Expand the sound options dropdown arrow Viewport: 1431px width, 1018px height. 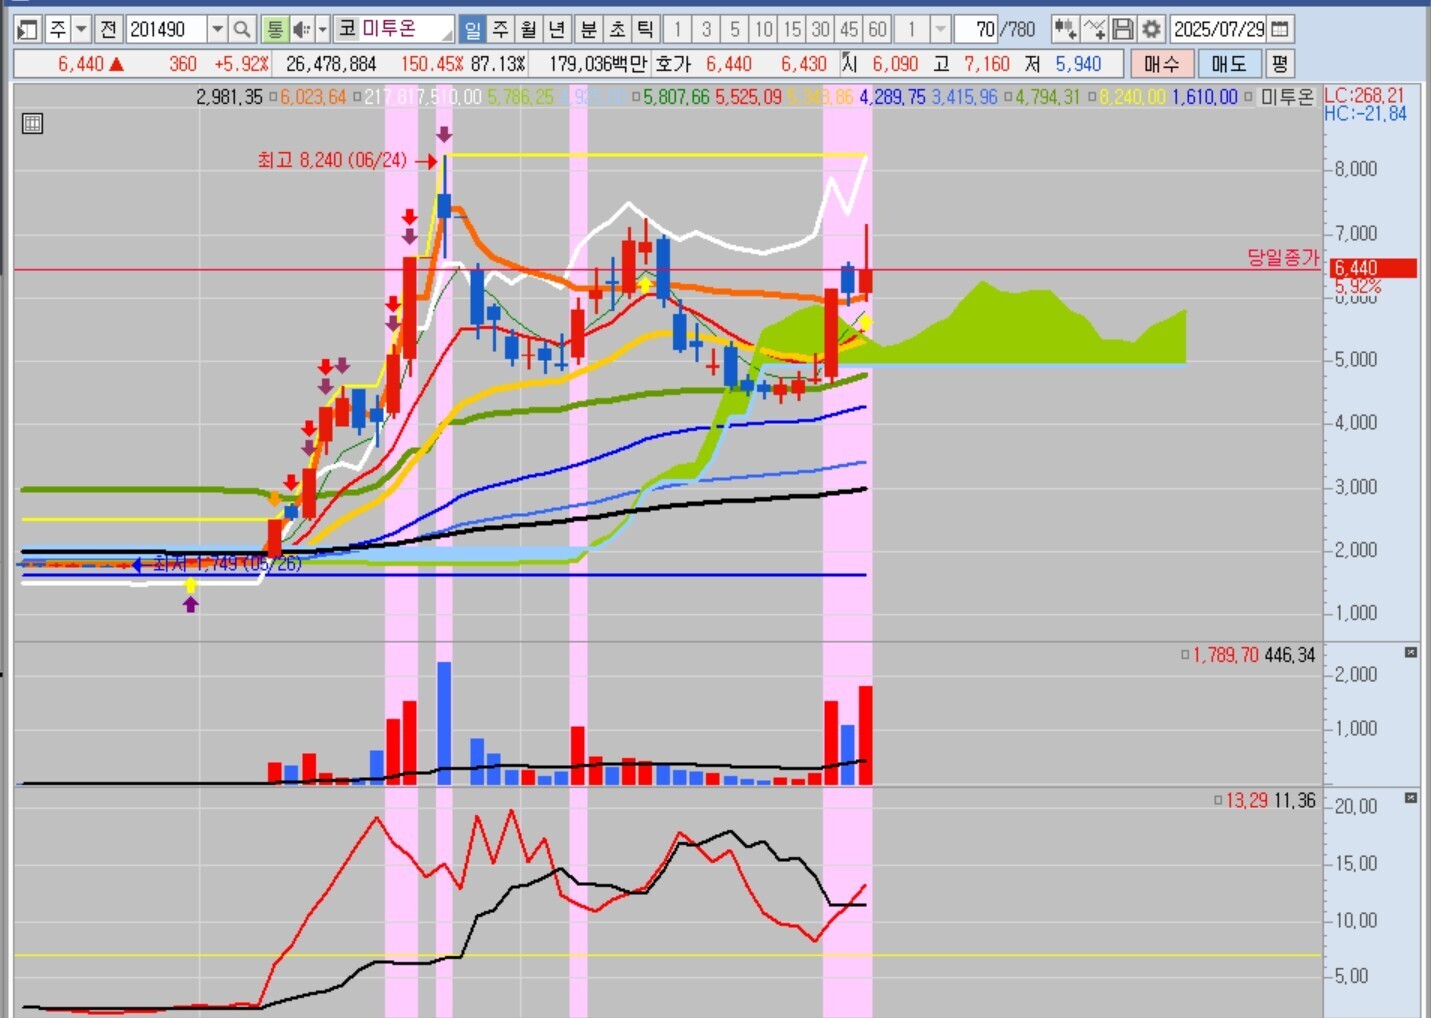(x=322, y=29)
